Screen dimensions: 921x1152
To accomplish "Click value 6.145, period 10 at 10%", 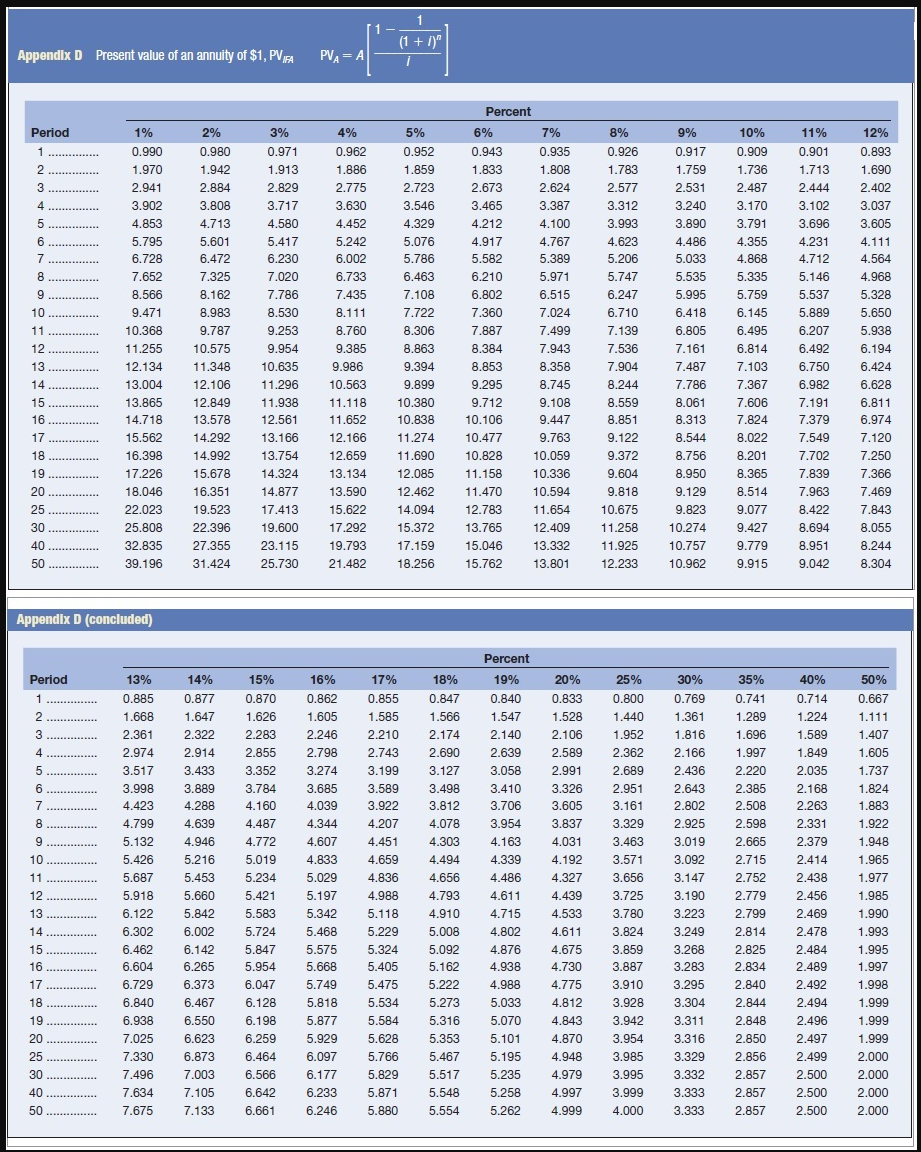I will [752, 313].
